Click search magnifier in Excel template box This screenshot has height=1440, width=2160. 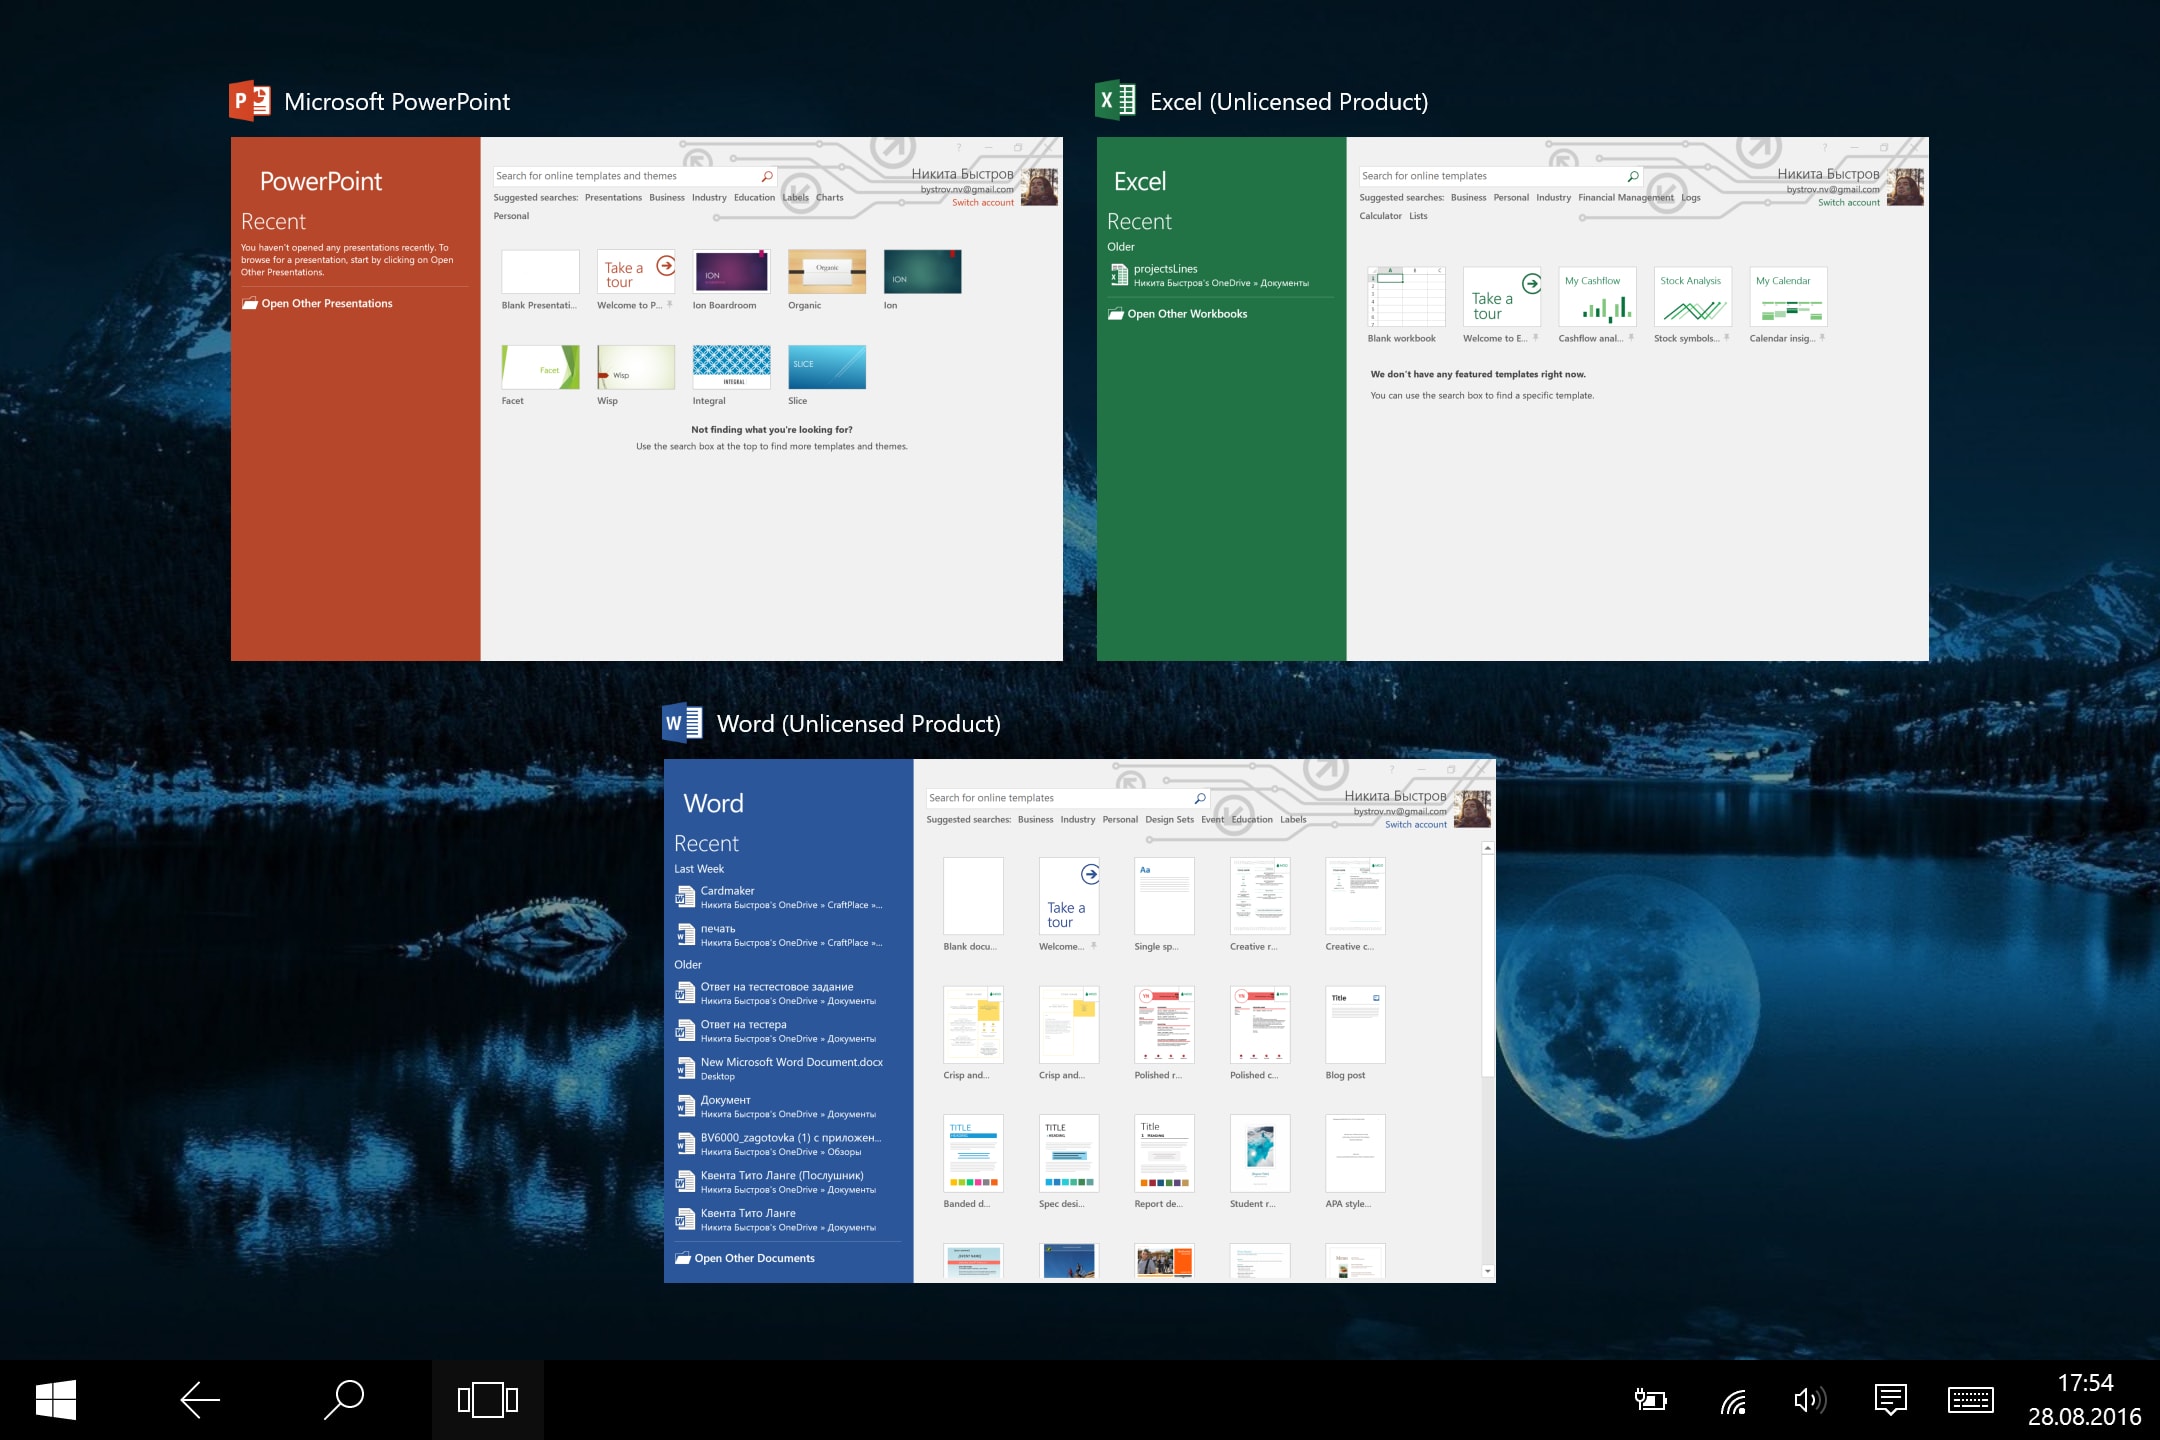click(1633, 176)
